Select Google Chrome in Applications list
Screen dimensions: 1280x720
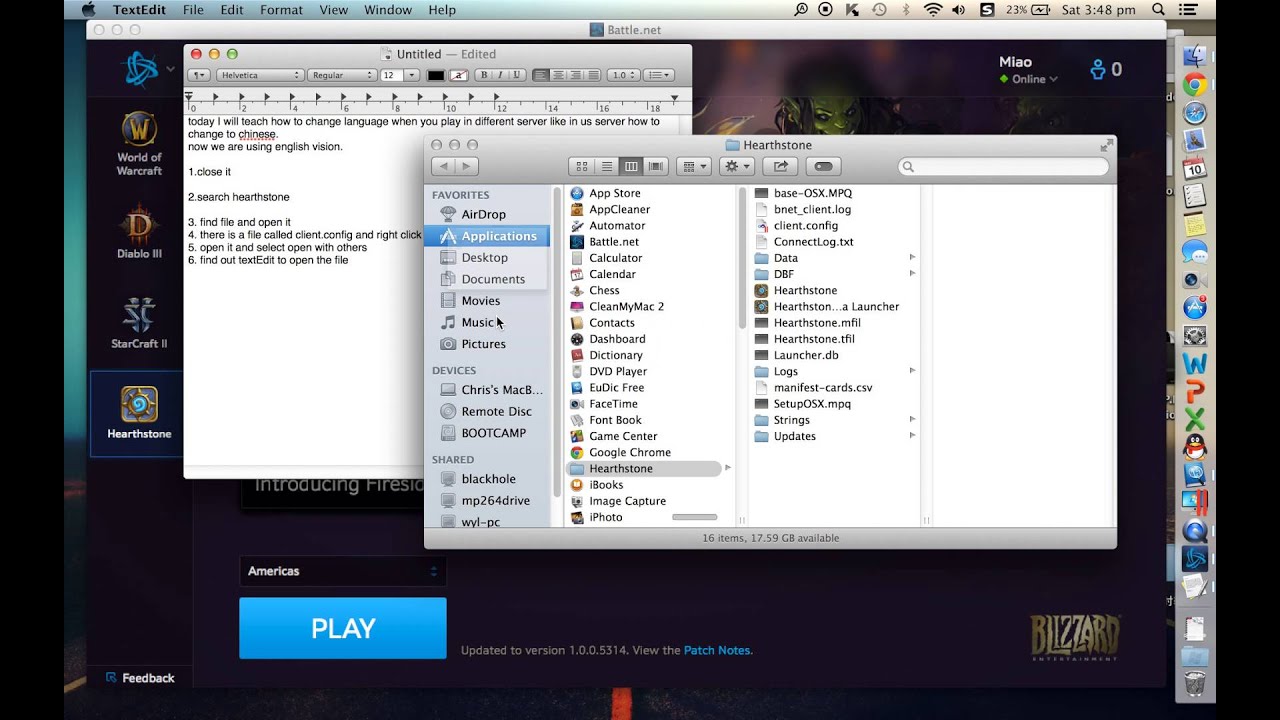click(629, 452)
